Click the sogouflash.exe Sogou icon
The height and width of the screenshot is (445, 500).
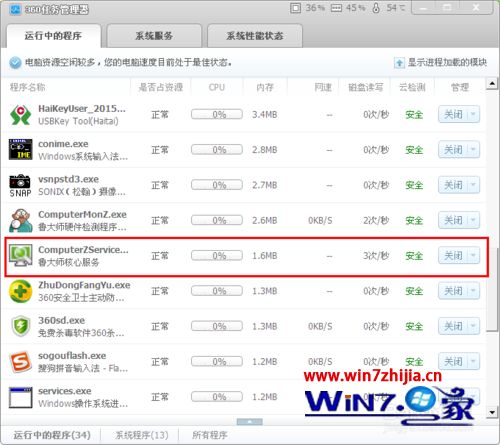(21, 362)
